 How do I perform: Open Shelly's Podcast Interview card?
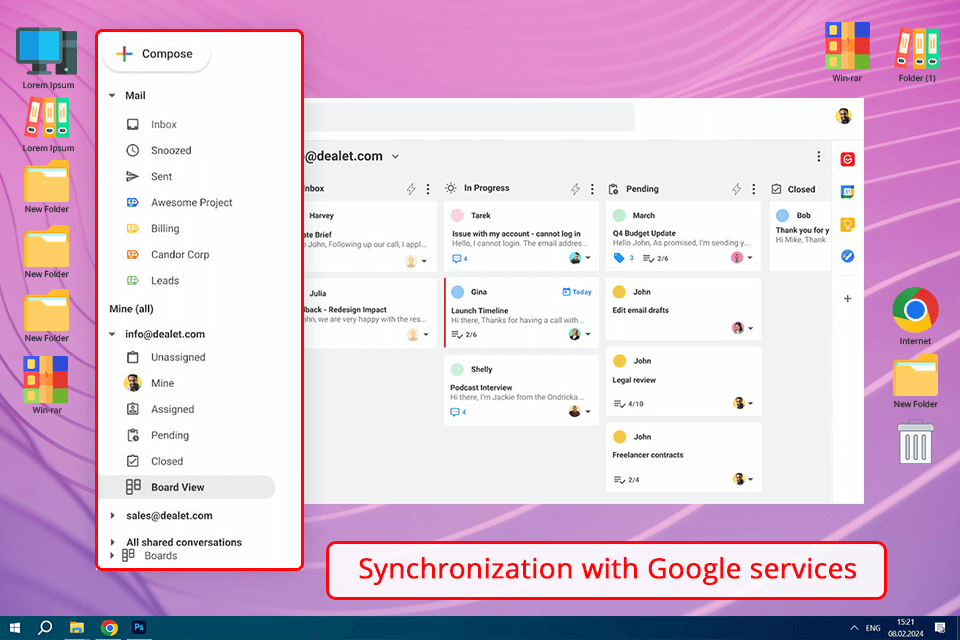coord(521,390)
